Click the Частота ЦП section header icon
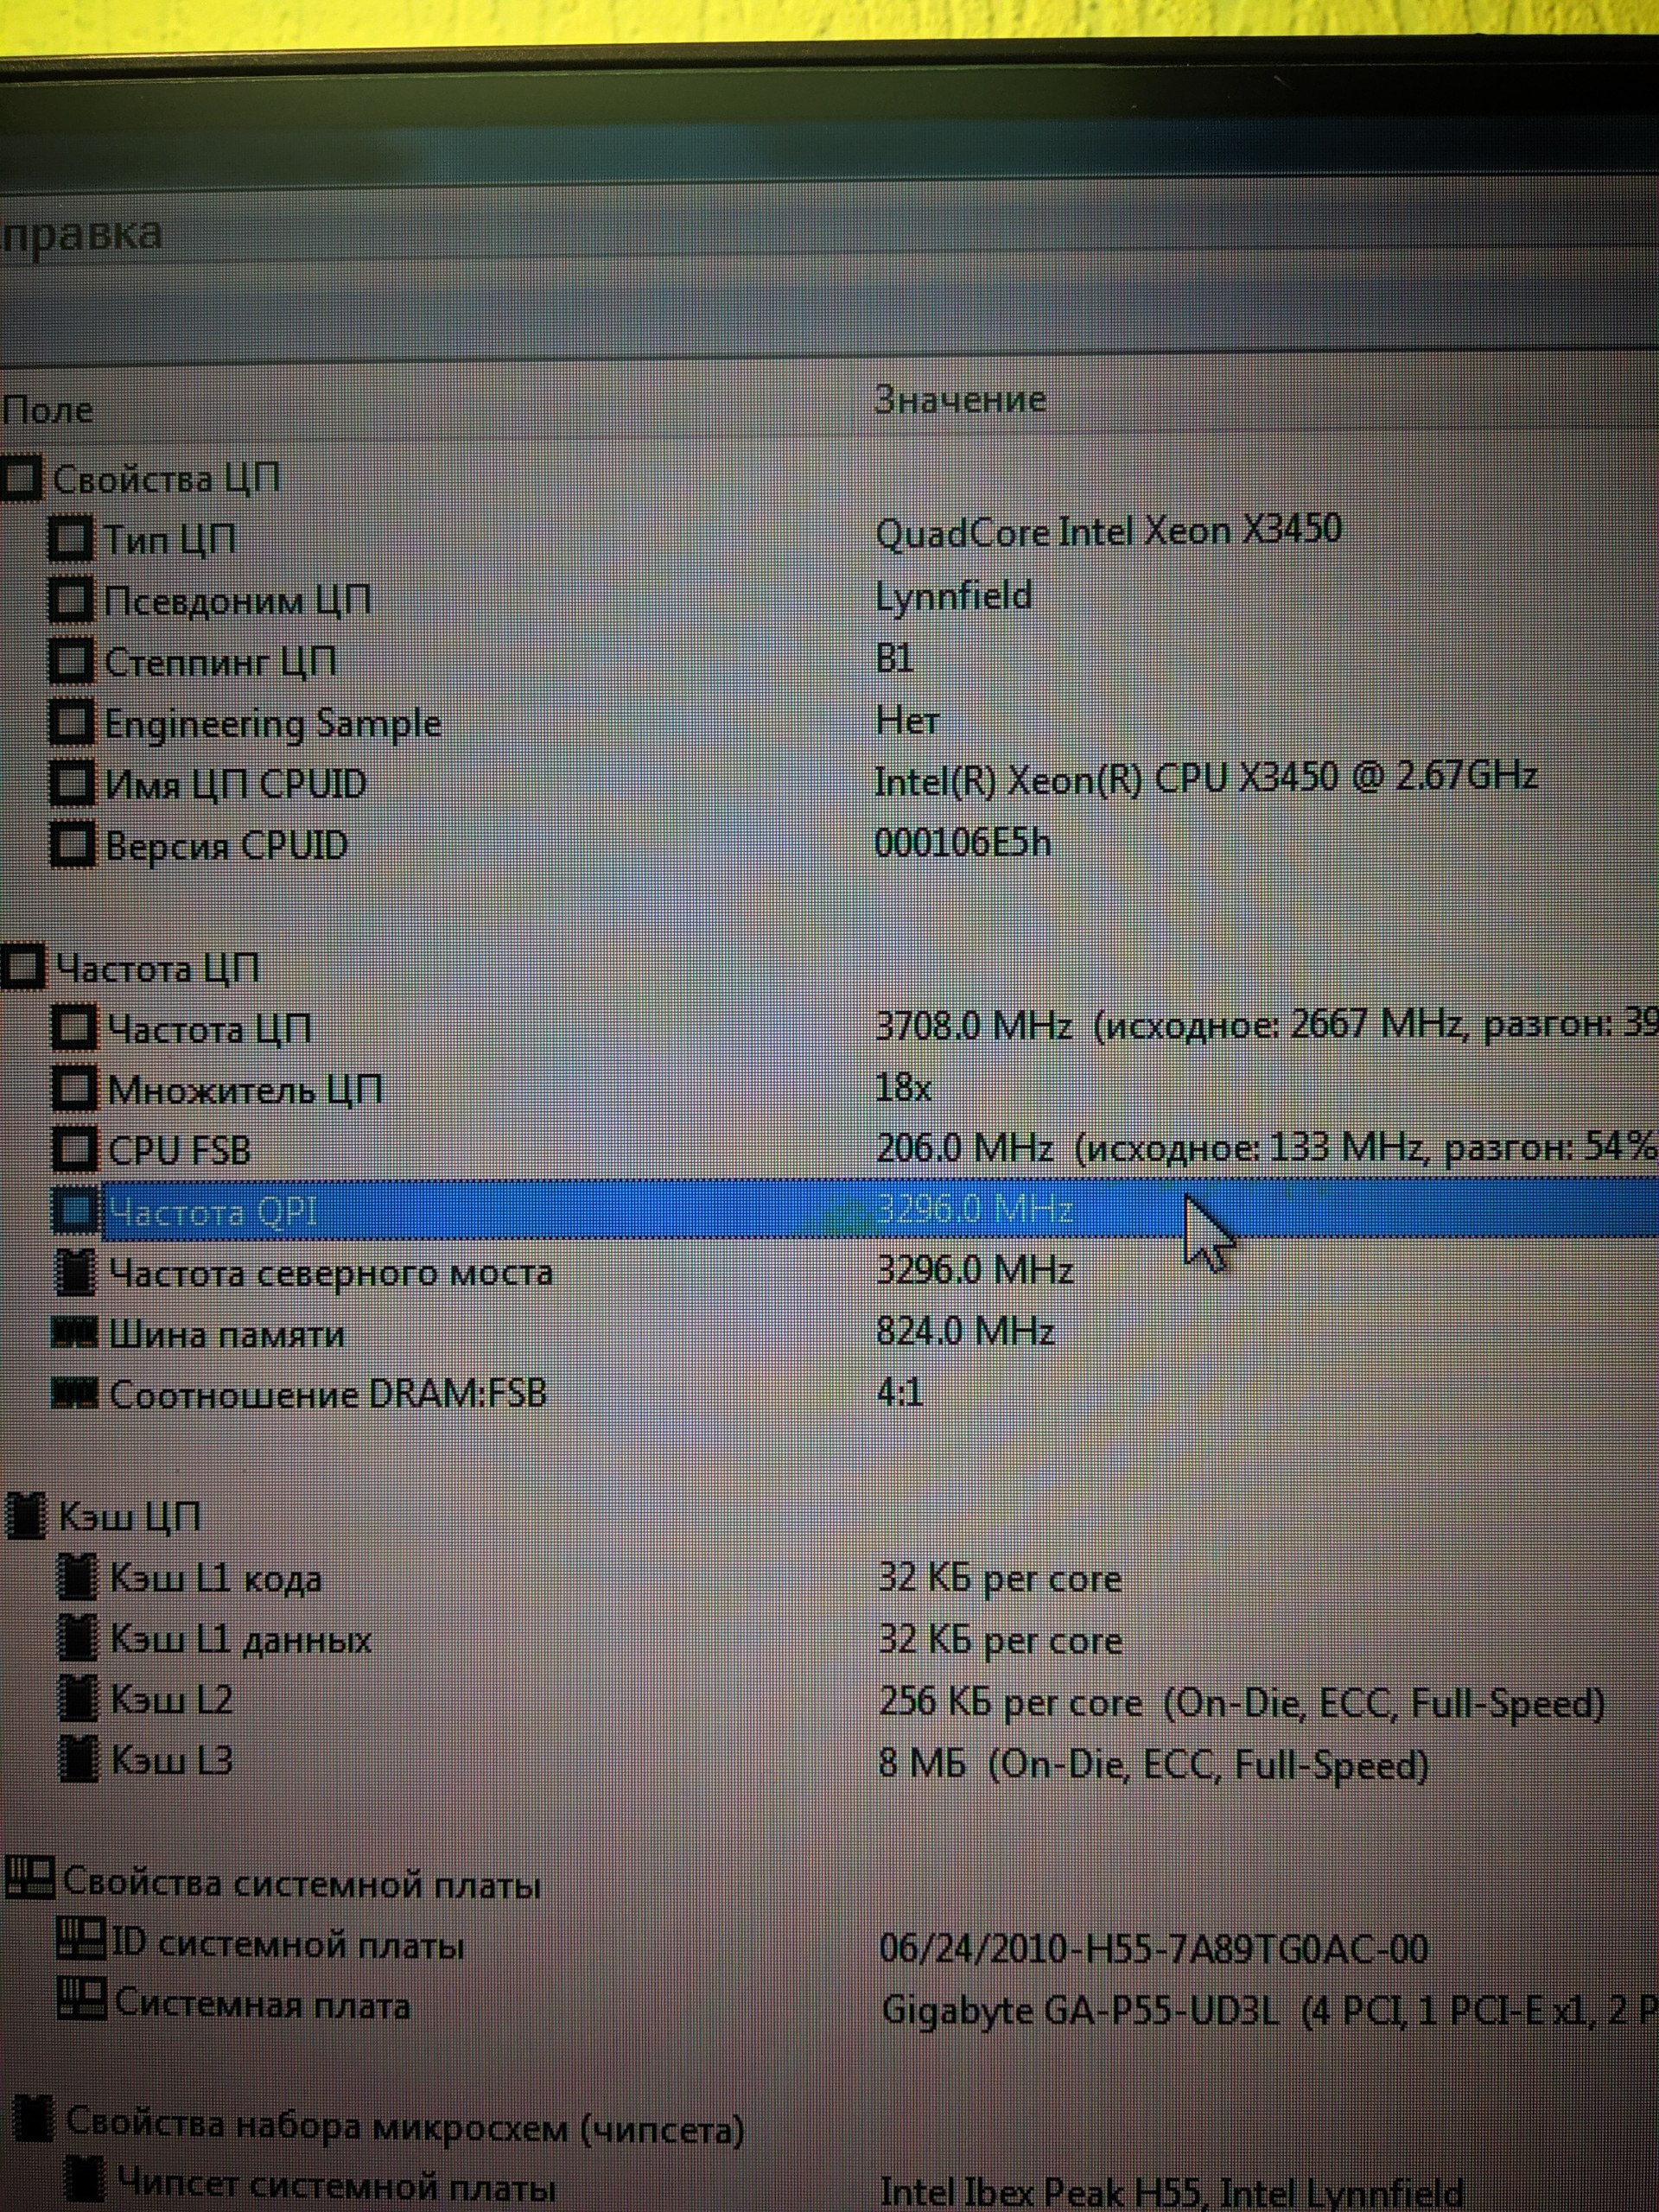The image size is (1659, 2212). (x=24, y=967)
